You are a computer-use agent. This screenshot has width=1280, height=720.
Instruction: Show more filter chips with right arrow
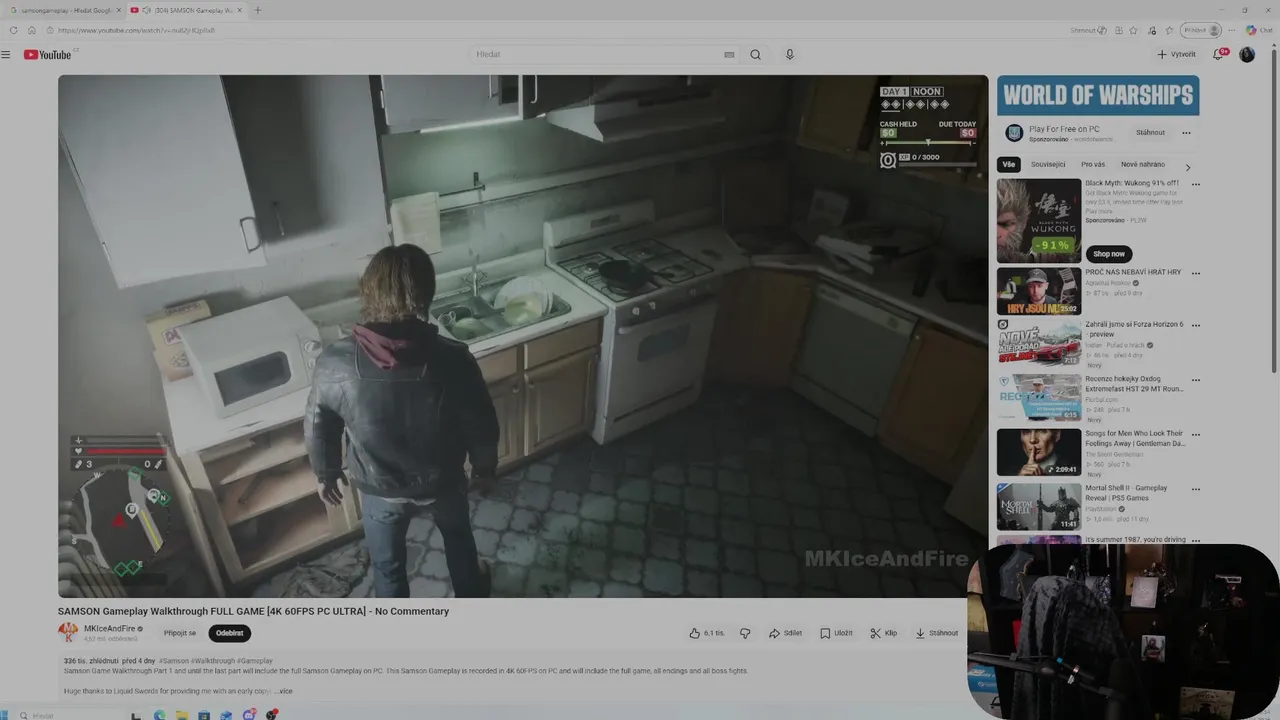coord(1188,167)
